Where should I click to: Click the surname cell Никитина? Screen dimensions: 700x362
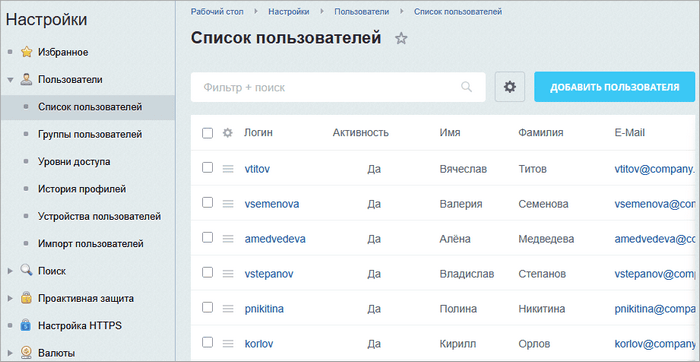pos(542,309)
